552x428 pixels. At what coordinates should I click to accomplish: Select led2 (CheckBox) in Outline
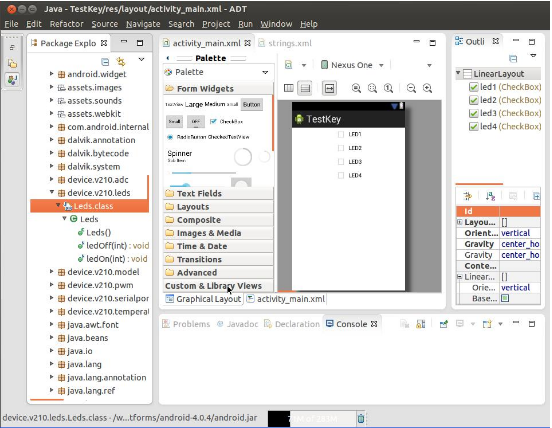click(x=505, y=100)
